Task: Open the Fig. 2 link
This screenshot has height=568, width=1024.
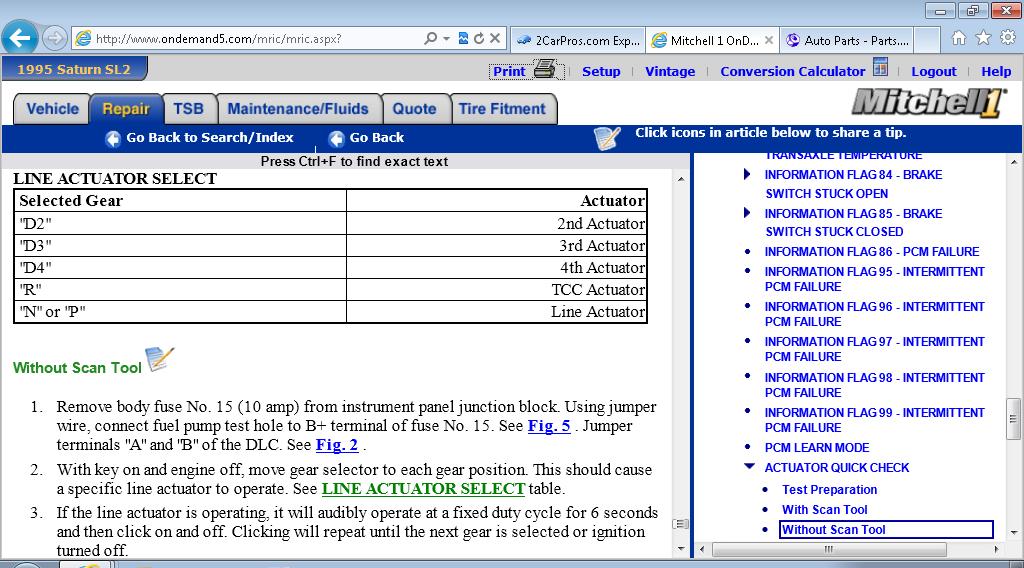Action: point(337,445)
